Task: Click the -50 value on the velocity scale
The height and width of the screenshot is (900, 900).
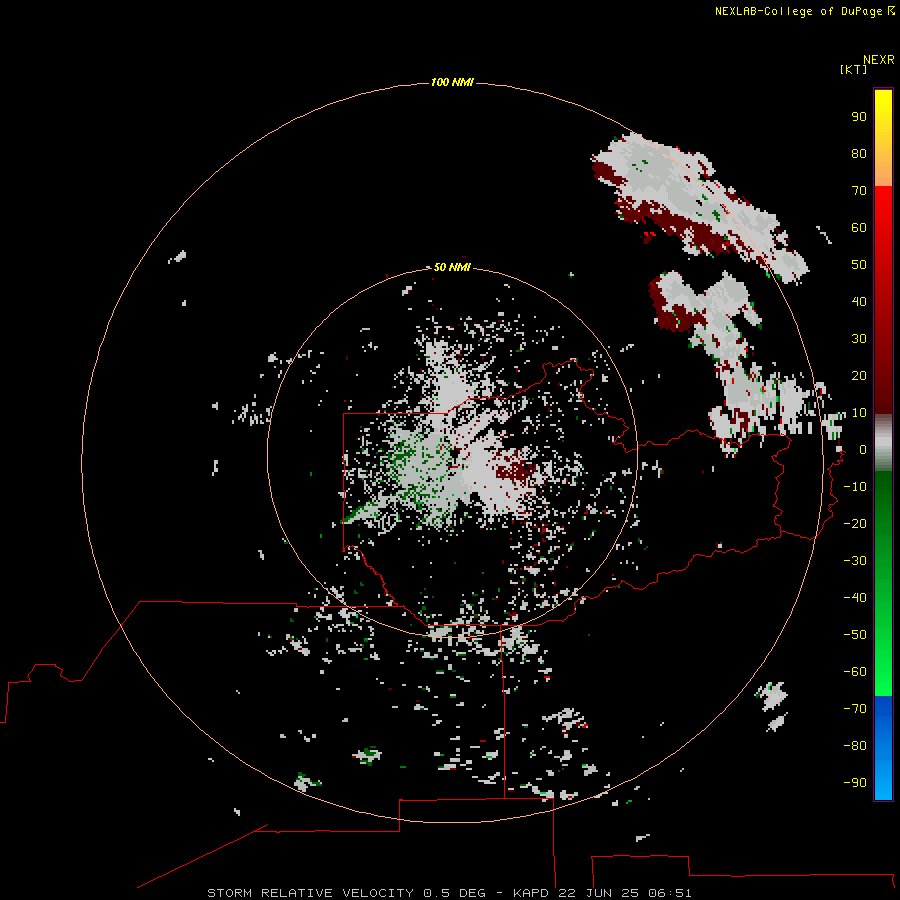Action: [x=855, y=635]
